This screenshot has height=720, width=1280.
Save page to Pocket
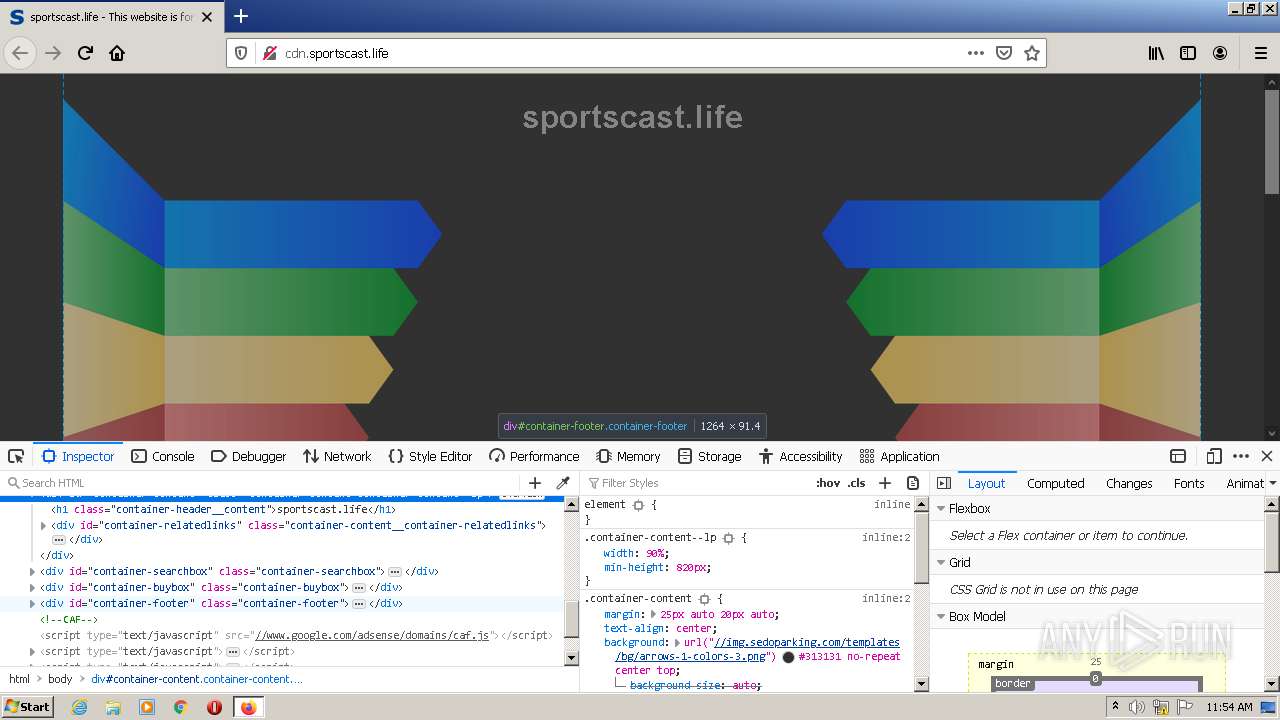(x=1004, y=53)
